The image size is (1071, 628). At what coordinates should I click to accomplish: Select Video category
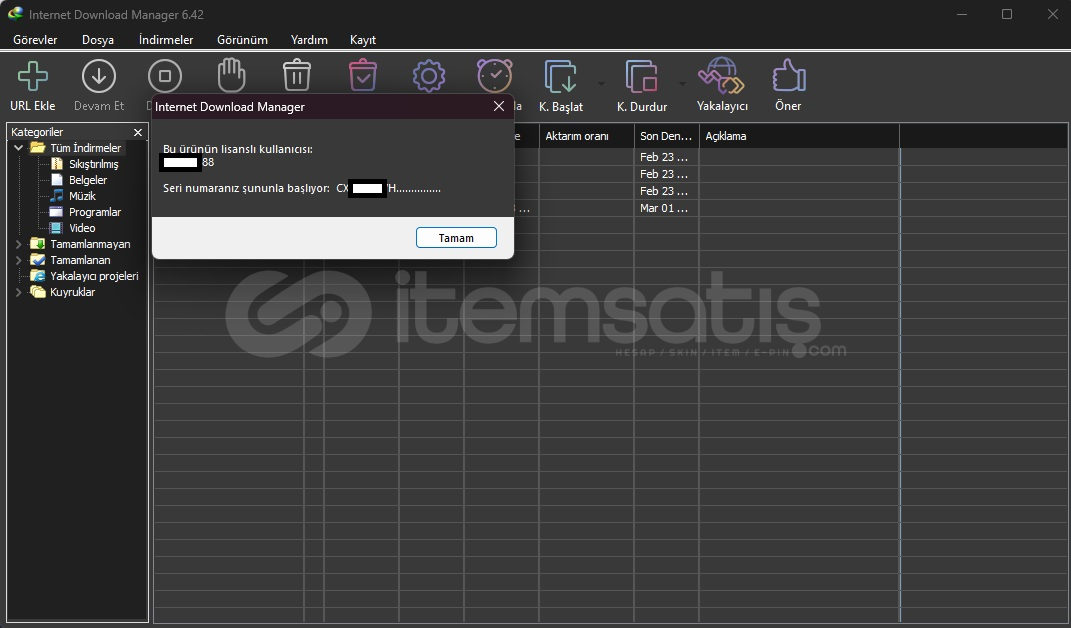pyautogui.click(x=83, y=228)
